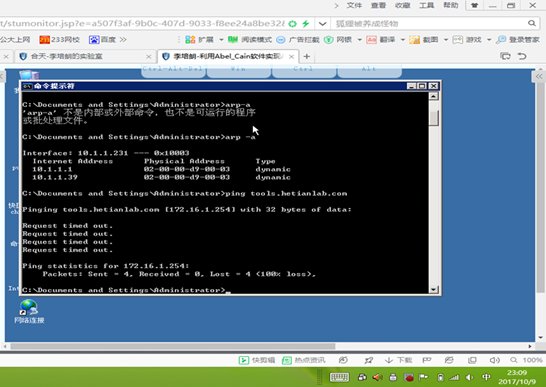The height and width of the screenshot is (387, 546).
Task: Click the lightning speed-mode icon
Action: (x=306, y=24)
